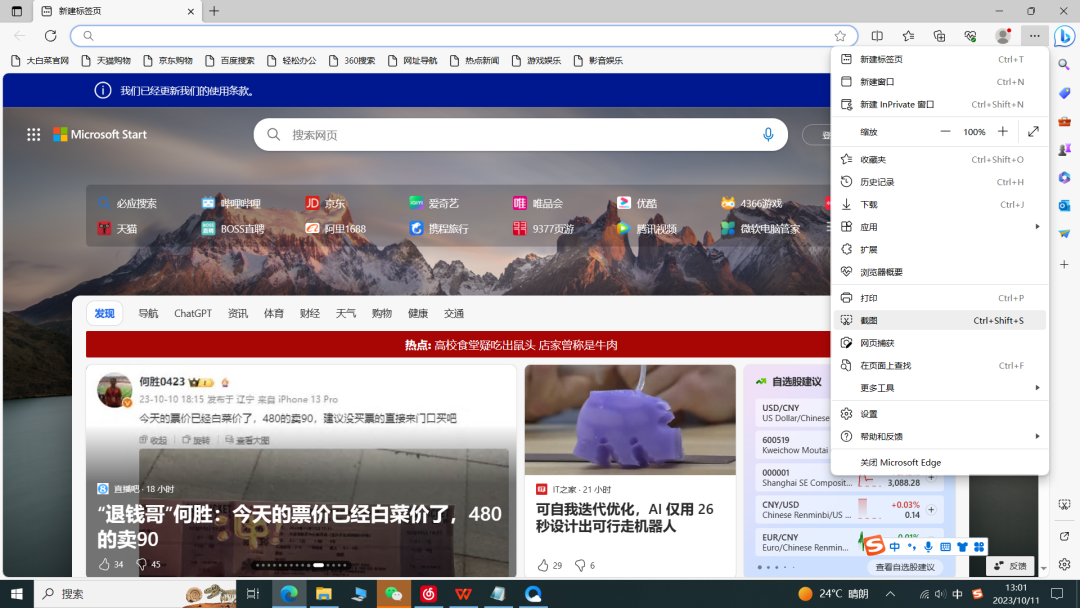The width and height of the screenshot is (1080, 608).
Task: Open 历史记录 from the menu
Action: pyautogui.click(x=939, y=182)
